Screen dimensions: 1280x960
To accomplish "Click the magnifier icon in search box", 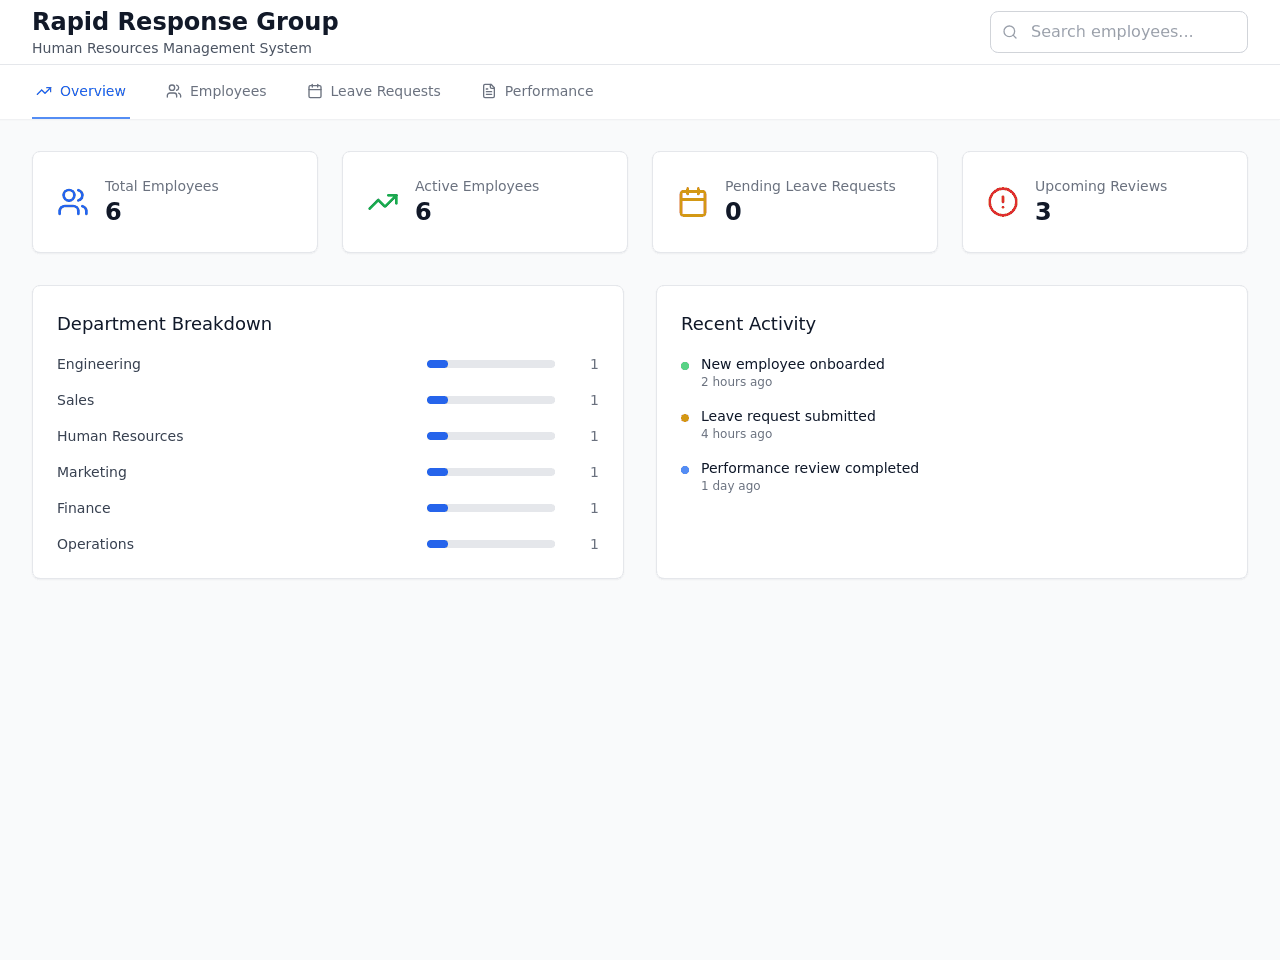I will pos(1010,32).
